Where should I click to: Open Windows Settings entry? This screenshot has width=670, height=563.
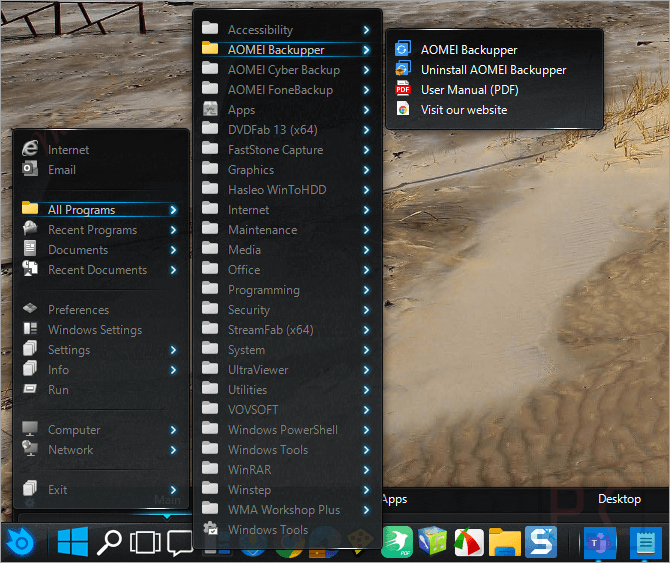pyautogui.click(x=95, y=330)
